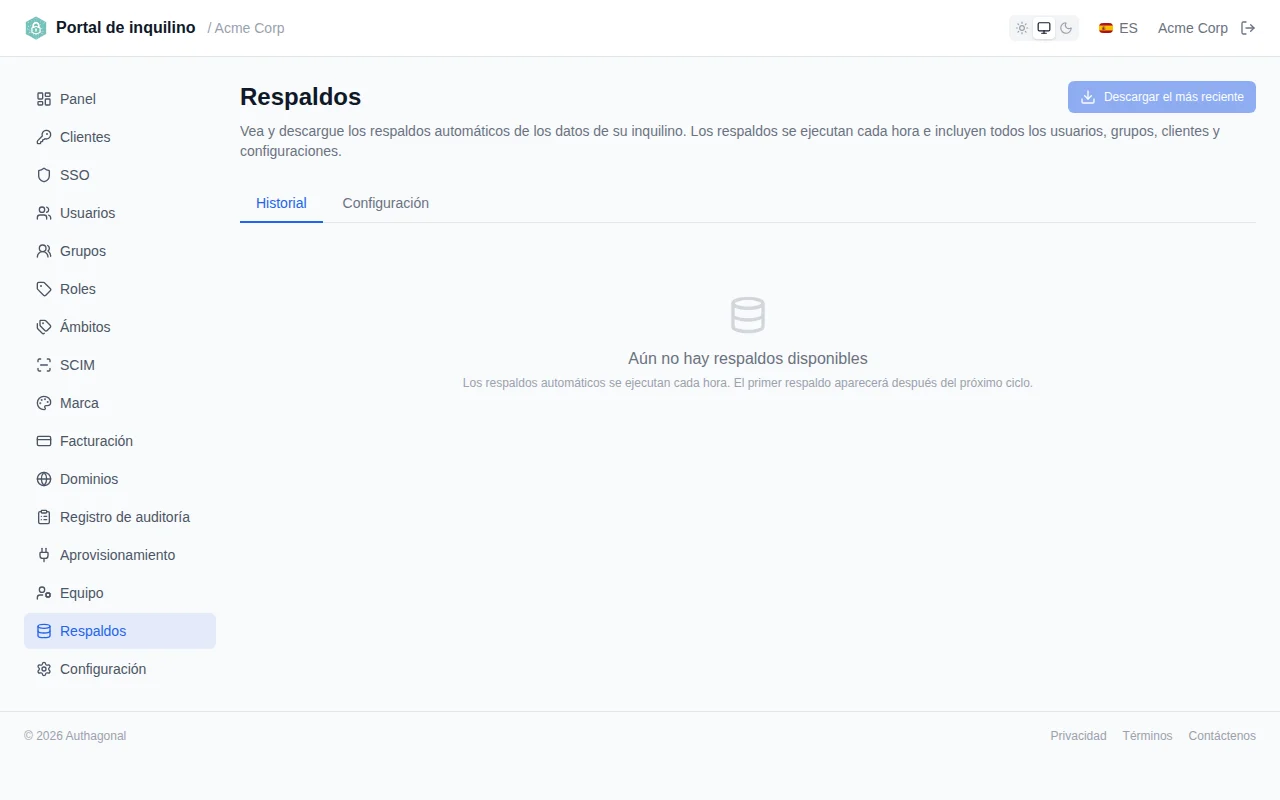
Task: Click the Ámbitos tags icon
Action: 44,327
